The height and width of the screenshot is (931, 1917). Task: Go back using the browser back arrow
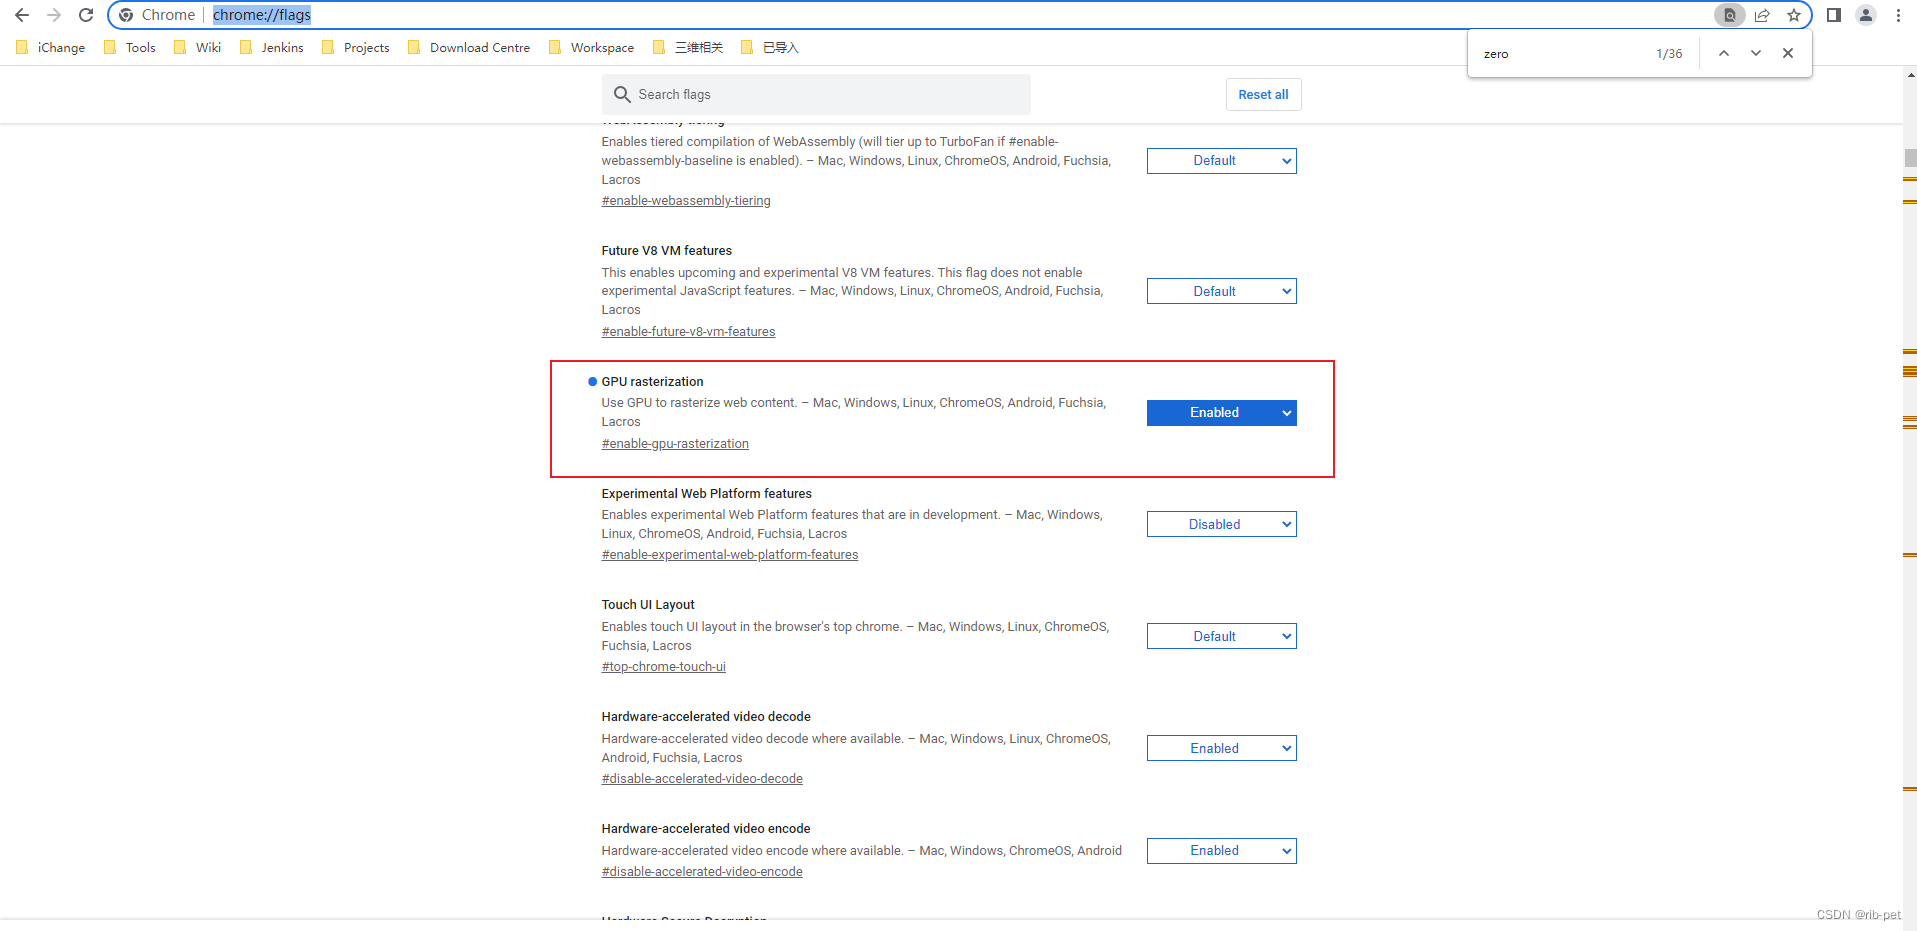[x=22, y=15]
